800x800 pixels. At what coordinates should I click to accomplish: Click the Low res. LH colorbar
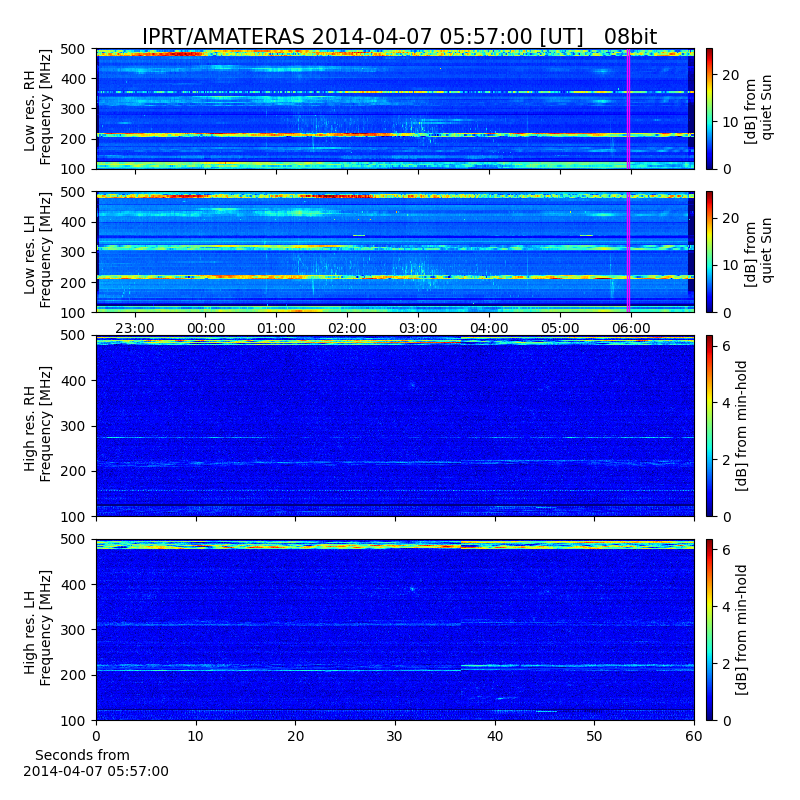click(x=709, y=252)
